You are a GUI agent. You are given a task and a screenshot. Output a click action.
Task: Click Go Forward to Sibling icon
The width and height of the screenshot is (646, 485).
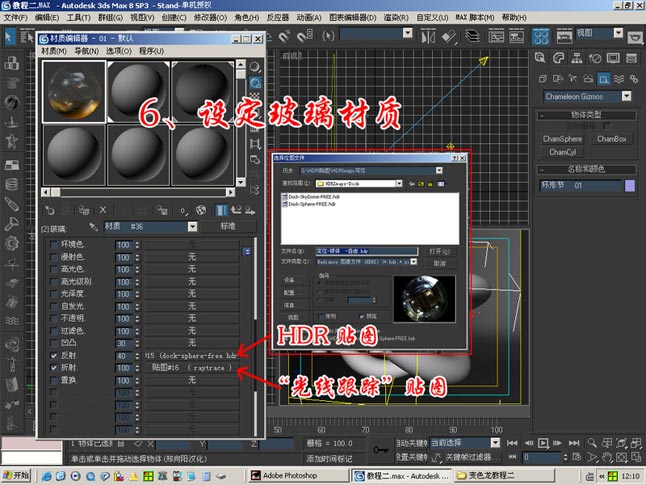250,211
